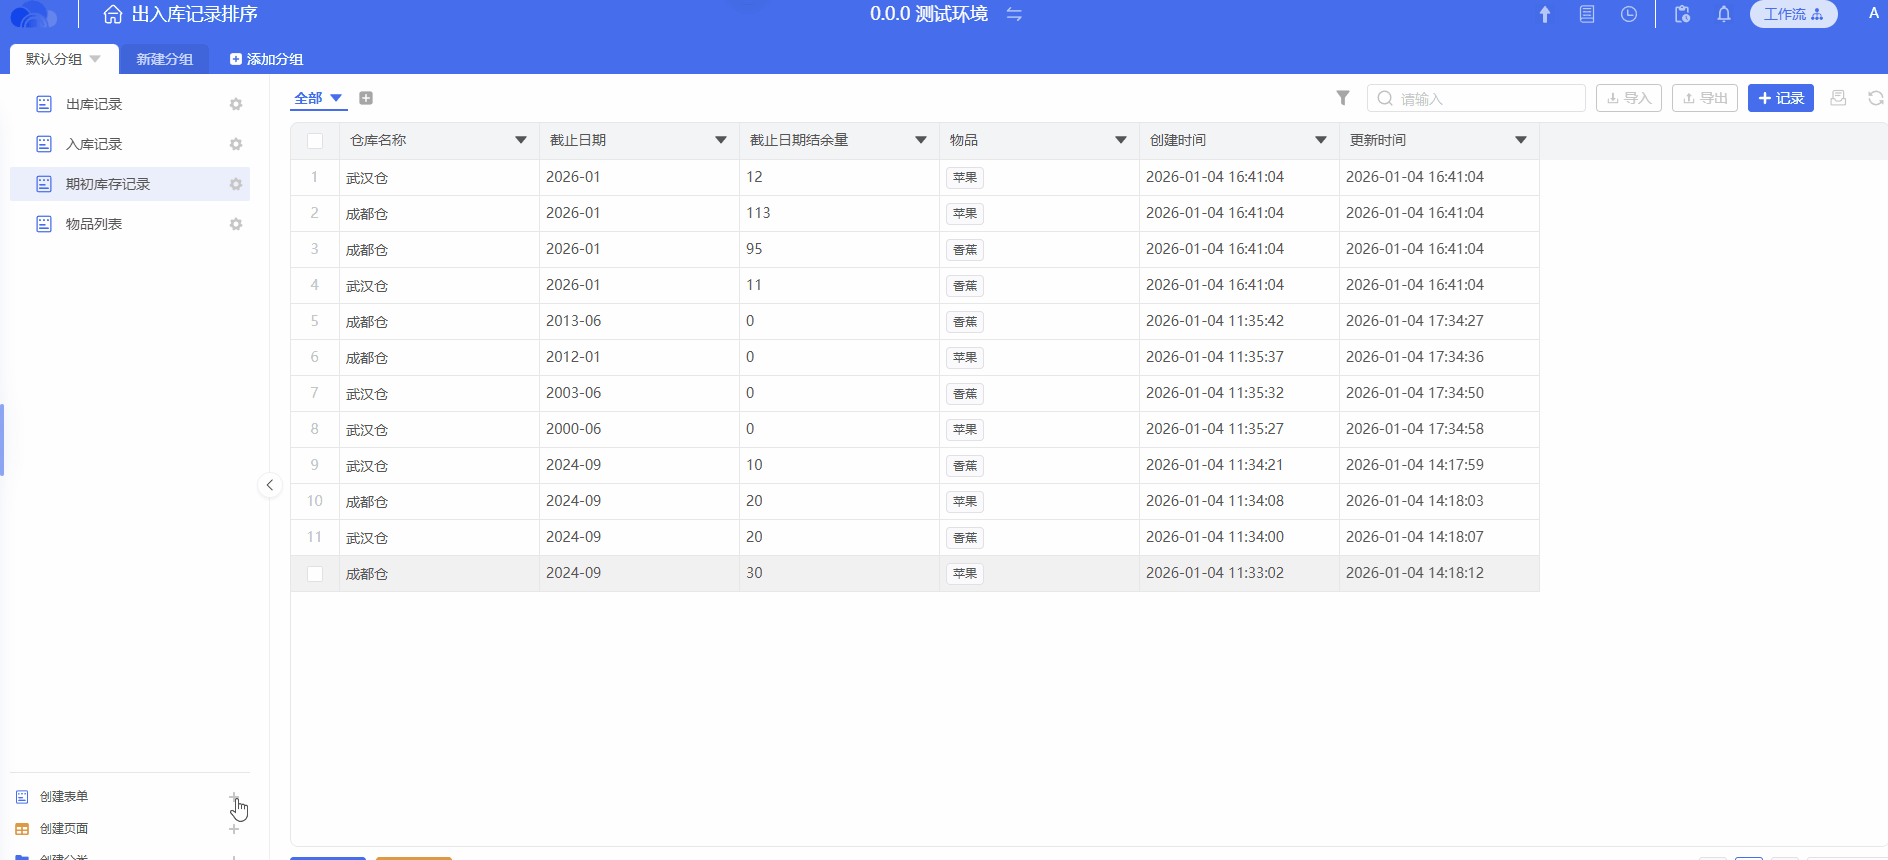This screenshot has width=1888, height=860.
Task: Open the 截止日期结余量 column dropdown arrow
Action: 921,140
